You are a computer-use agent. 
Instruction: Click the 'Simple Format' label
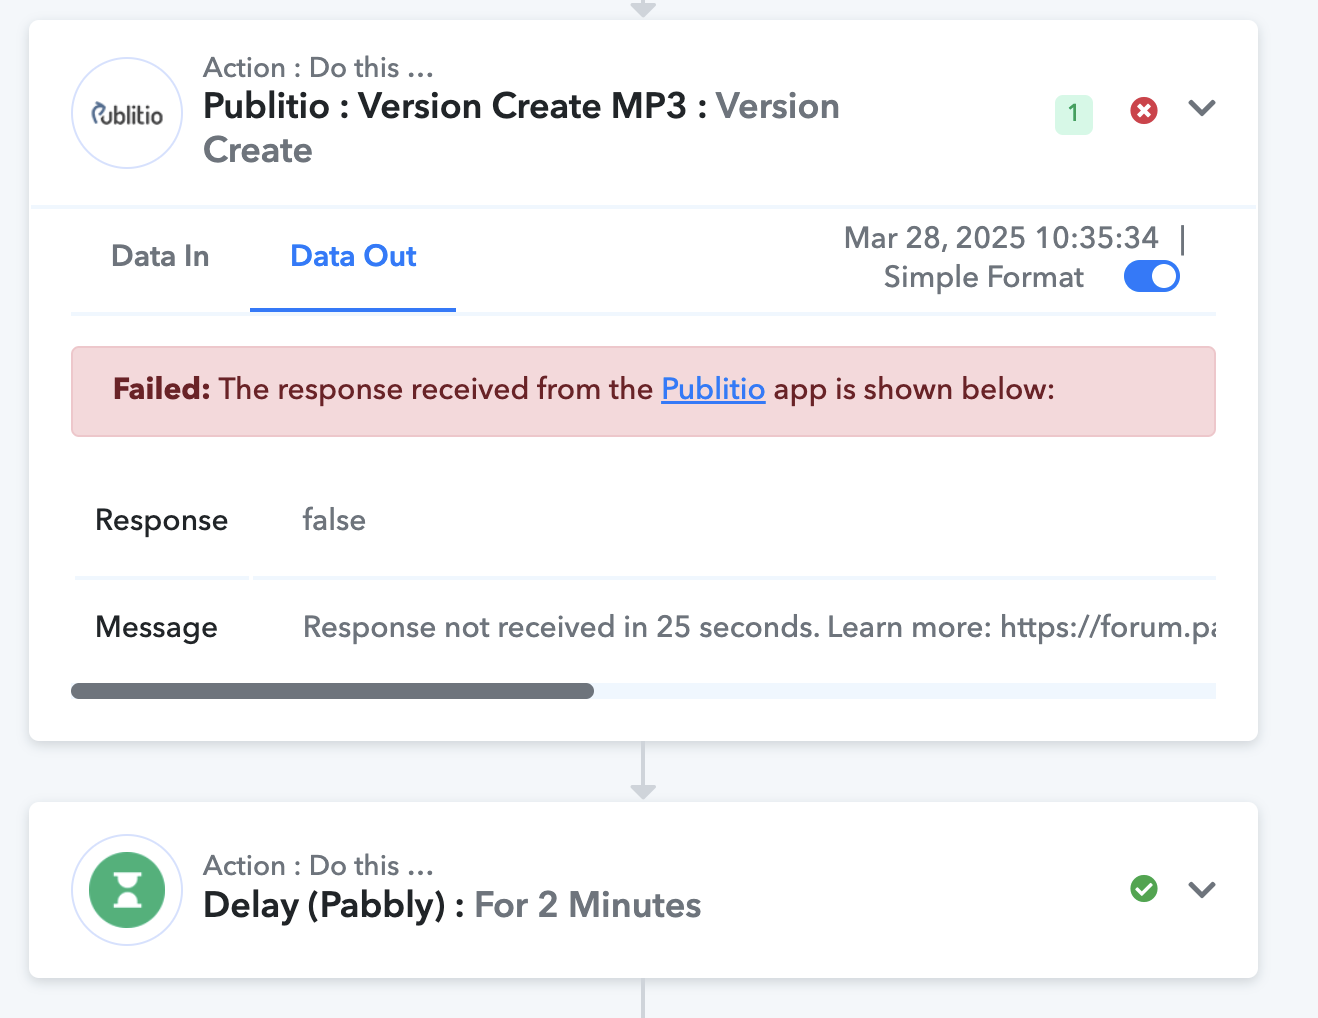(984, 277)
